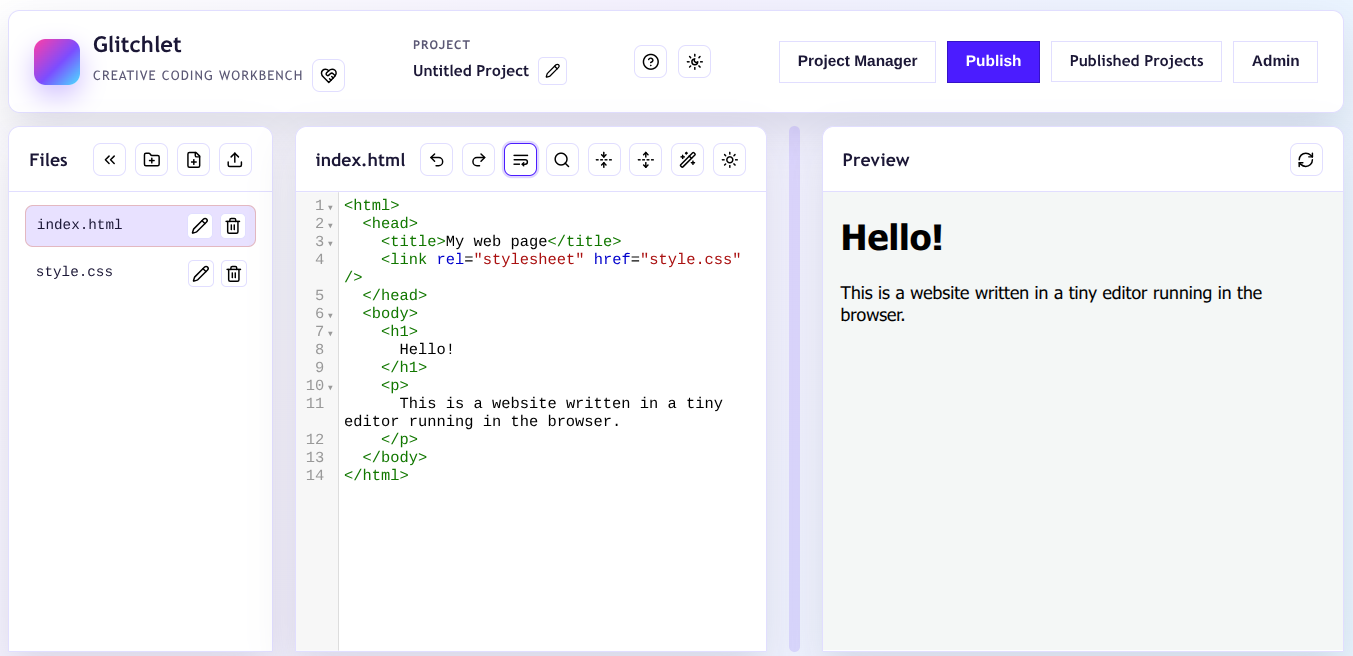
Task: Delete index.html with its trash icon
Action: 233,226
